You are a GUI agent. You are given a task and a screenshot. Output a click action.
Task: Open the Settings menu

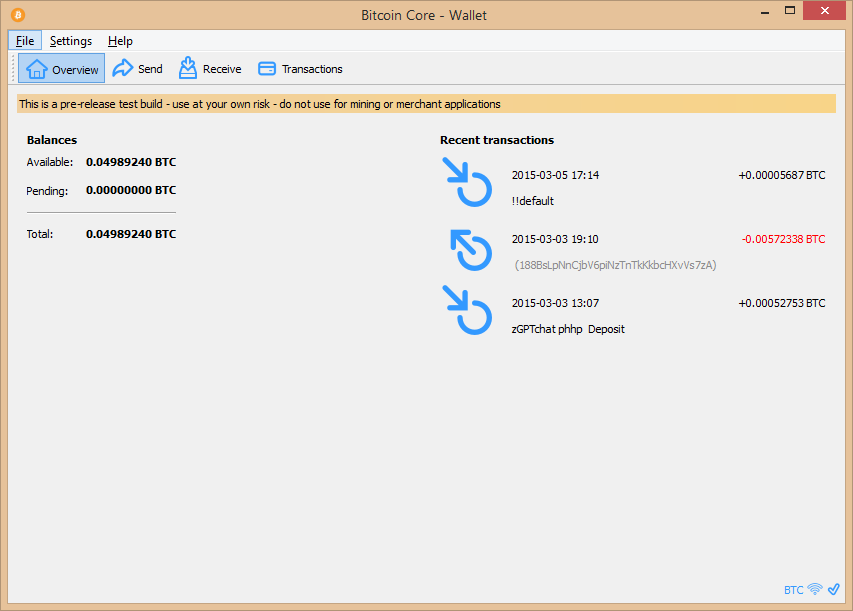coord(71,41)
